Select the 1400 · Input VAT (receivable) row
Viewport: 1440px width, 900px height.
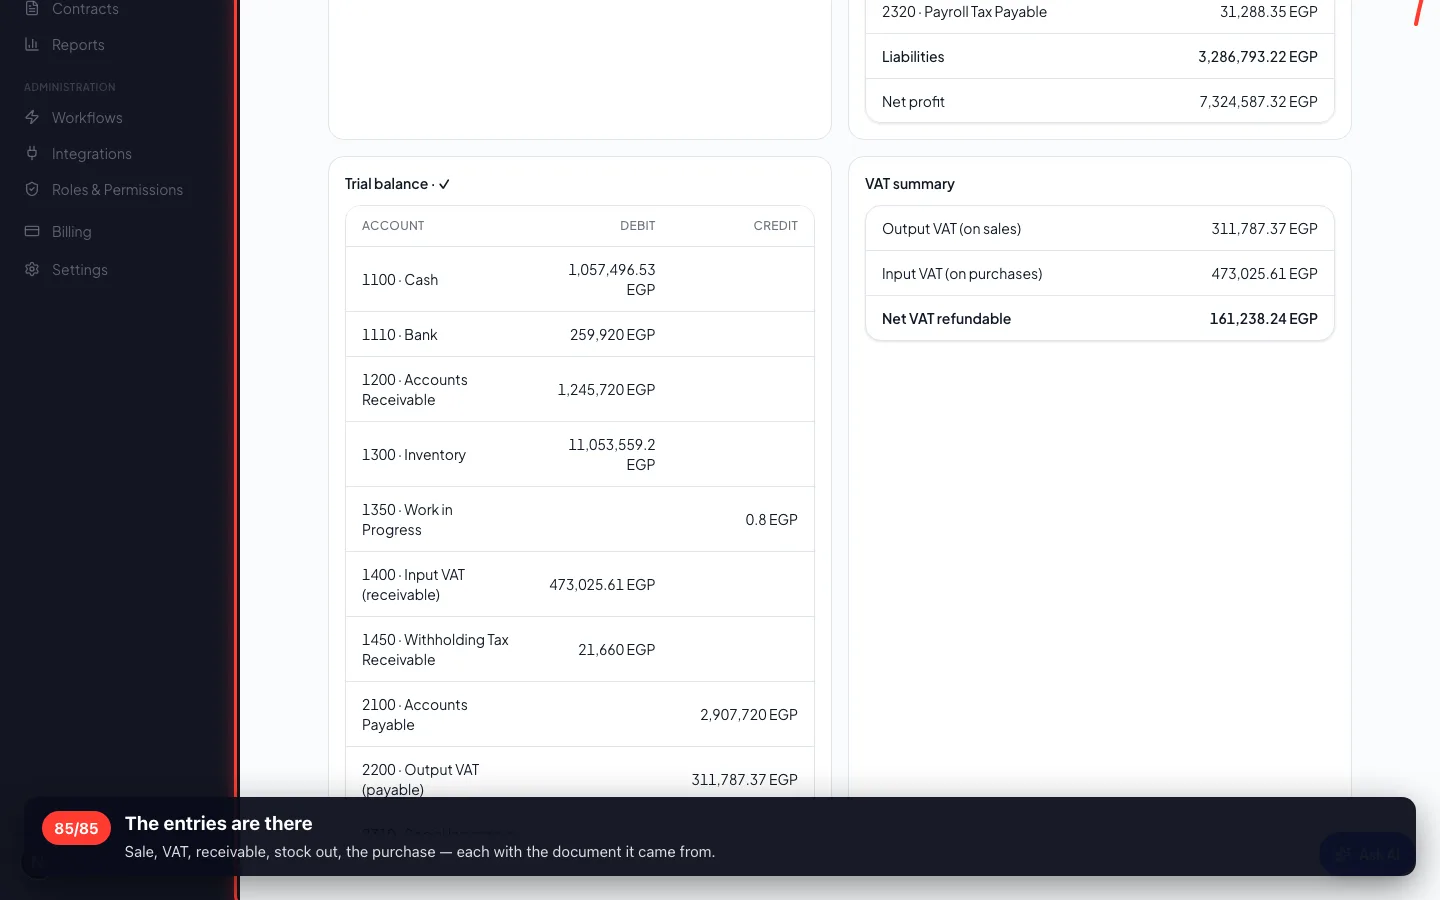580,585
